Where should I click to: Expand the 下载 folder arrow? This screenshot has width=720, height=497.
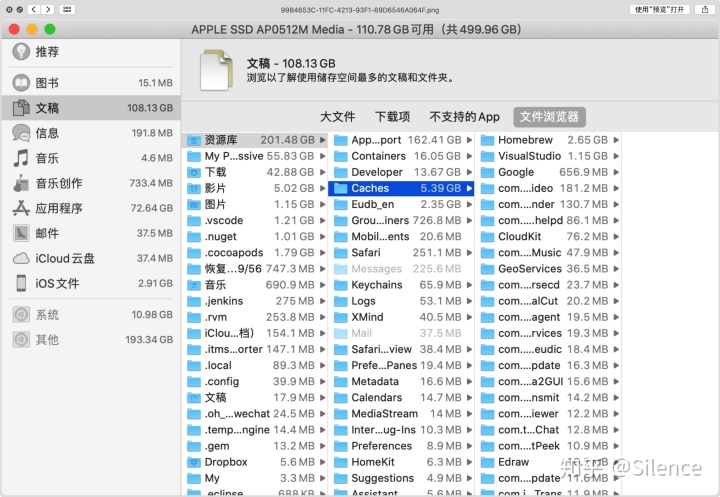(323, 172)
